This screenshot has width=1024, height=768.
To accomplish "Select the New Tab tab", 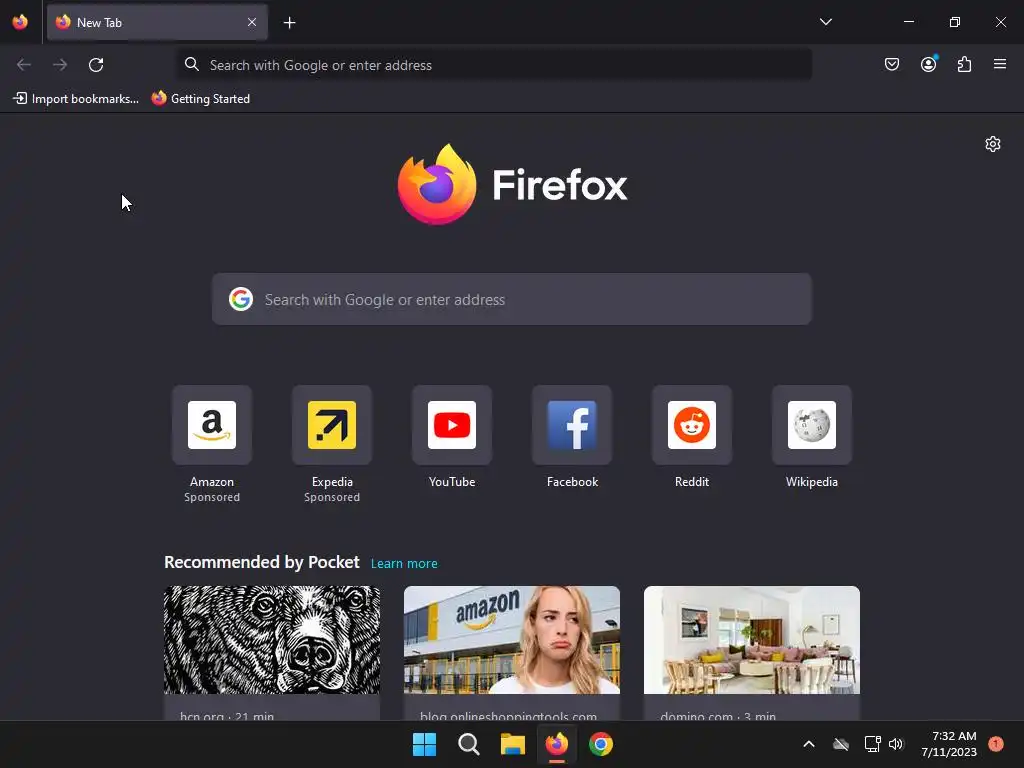I will tap(157, 22).
